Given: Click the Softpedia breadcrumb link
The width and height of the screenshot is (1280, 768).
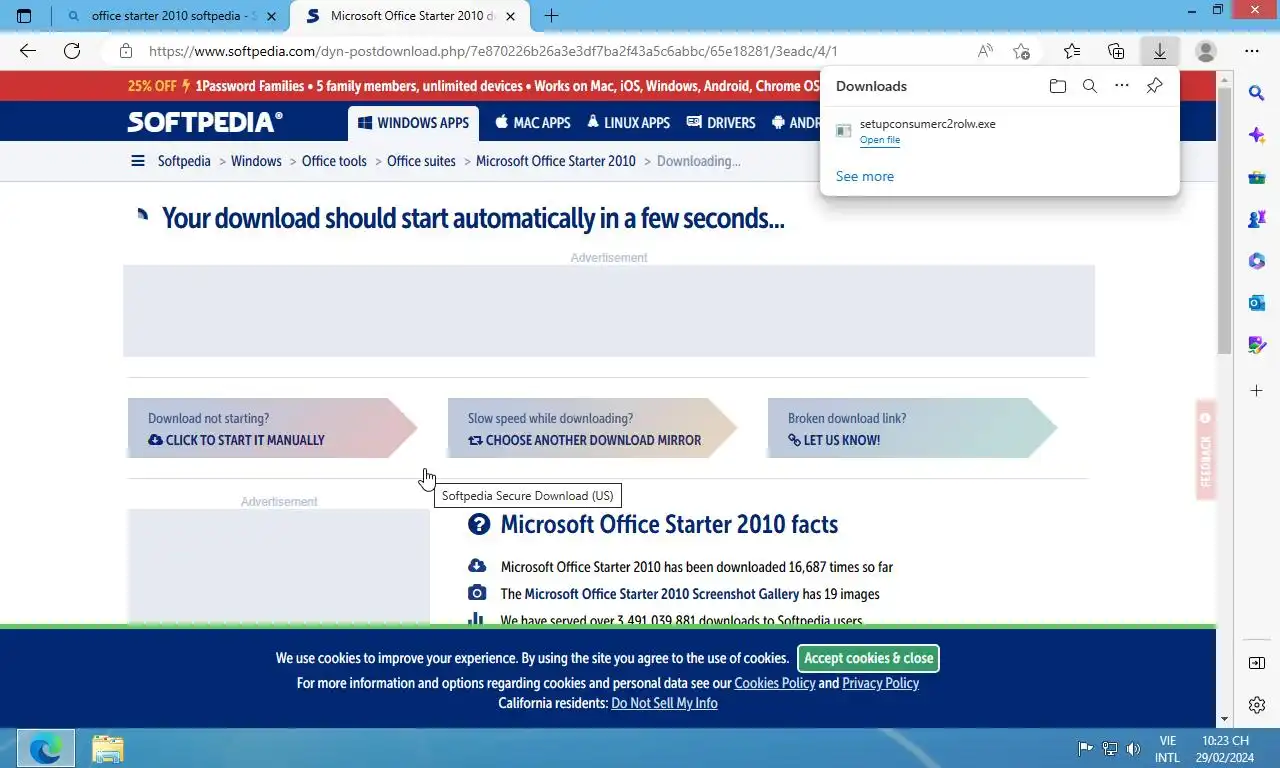Looking at the screenshot, I should click(x=184, y=161).
